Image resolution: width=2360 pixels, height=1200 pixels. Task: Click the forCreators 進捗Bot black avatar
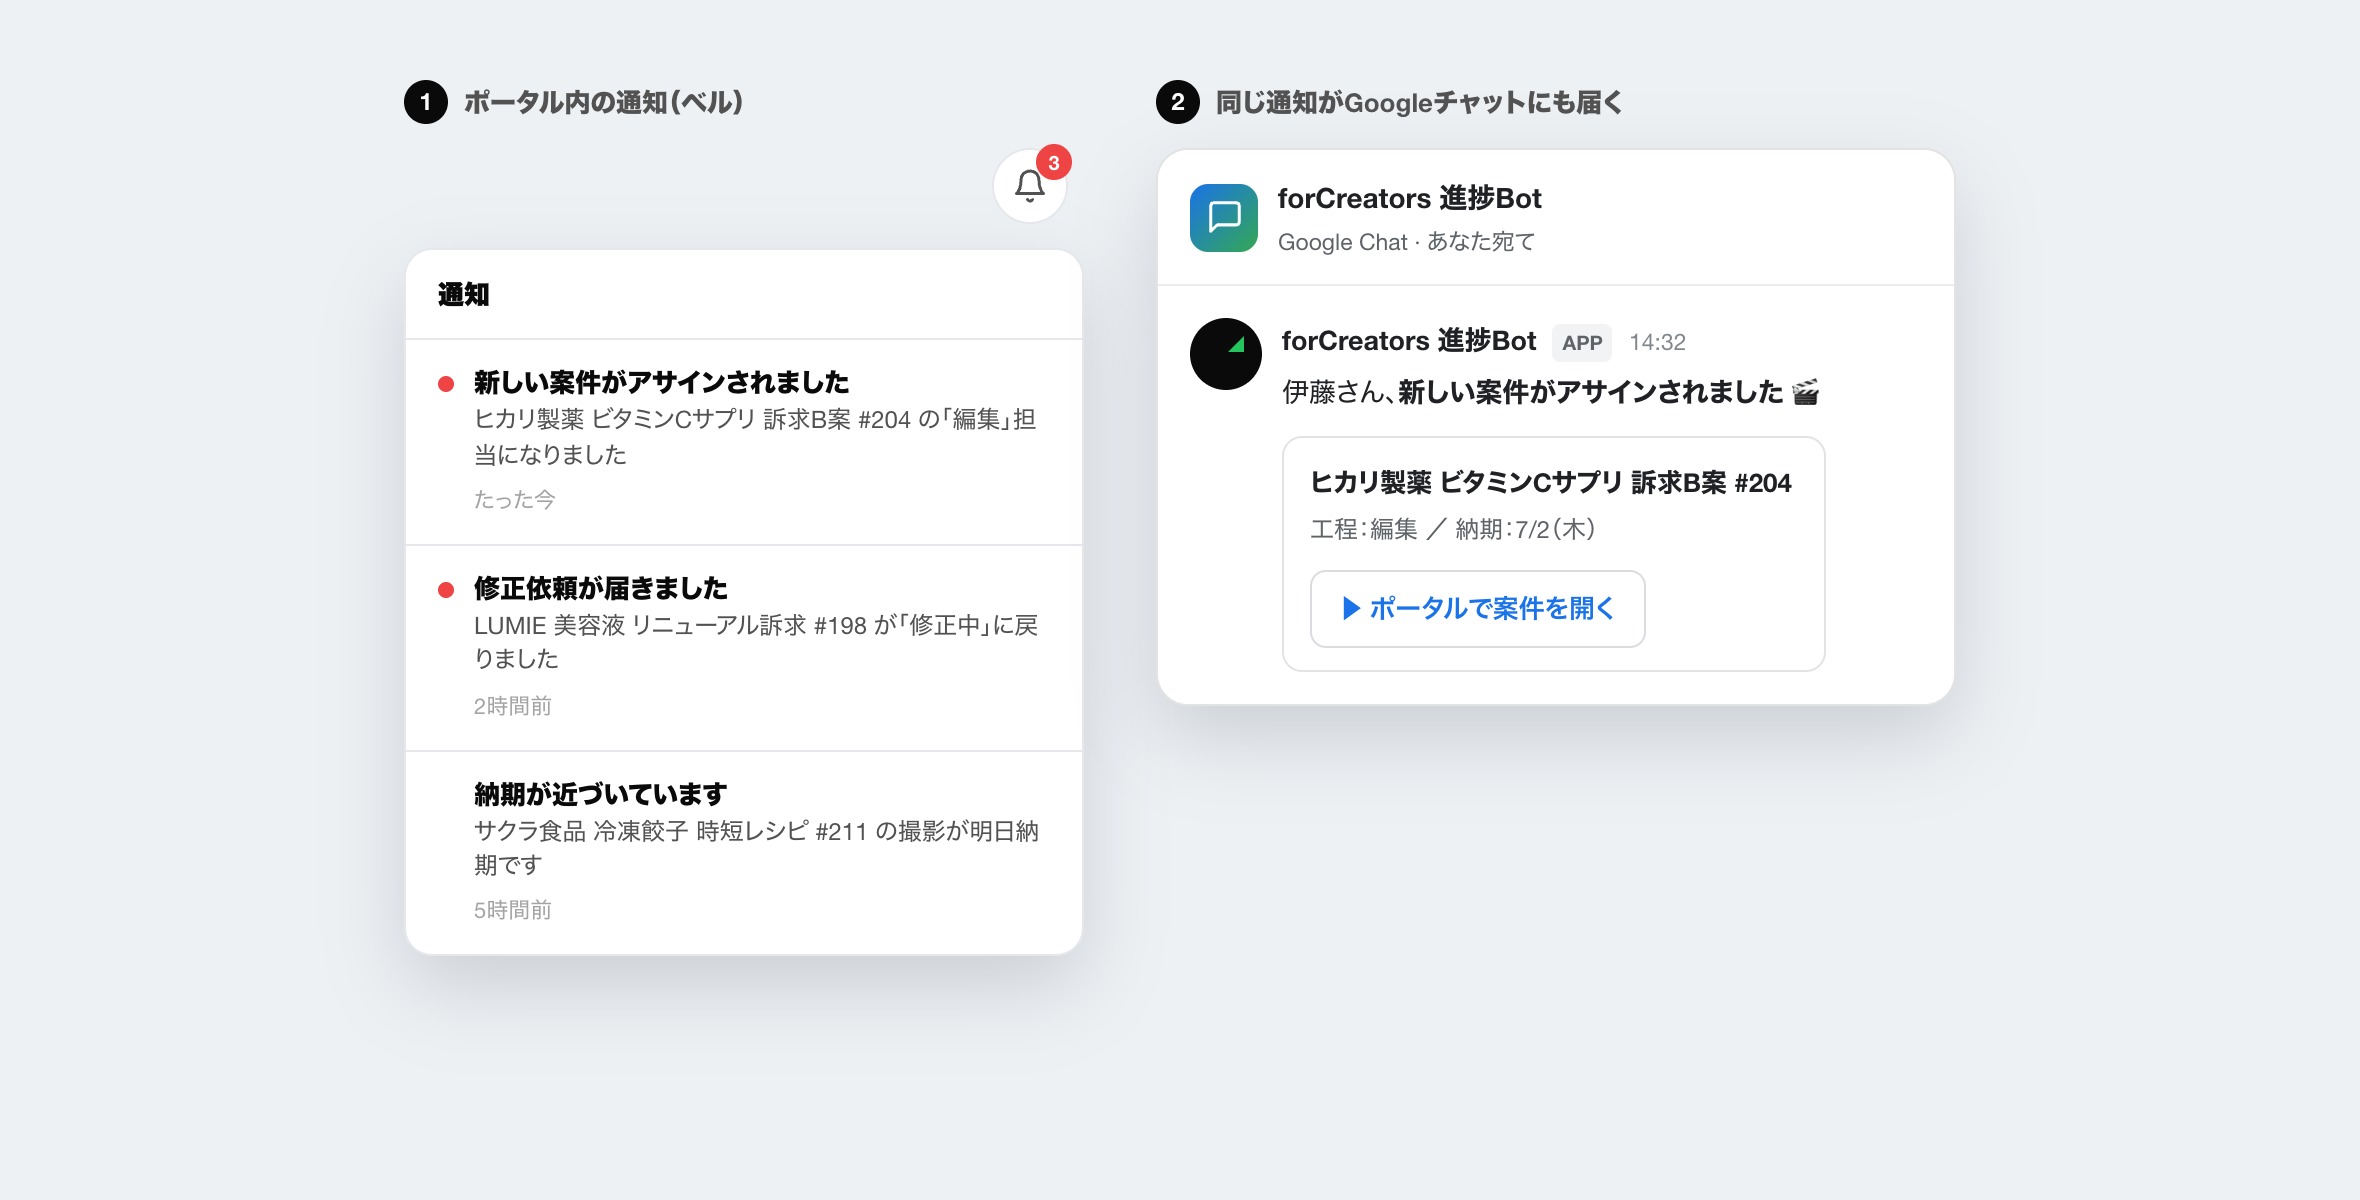1225,354
